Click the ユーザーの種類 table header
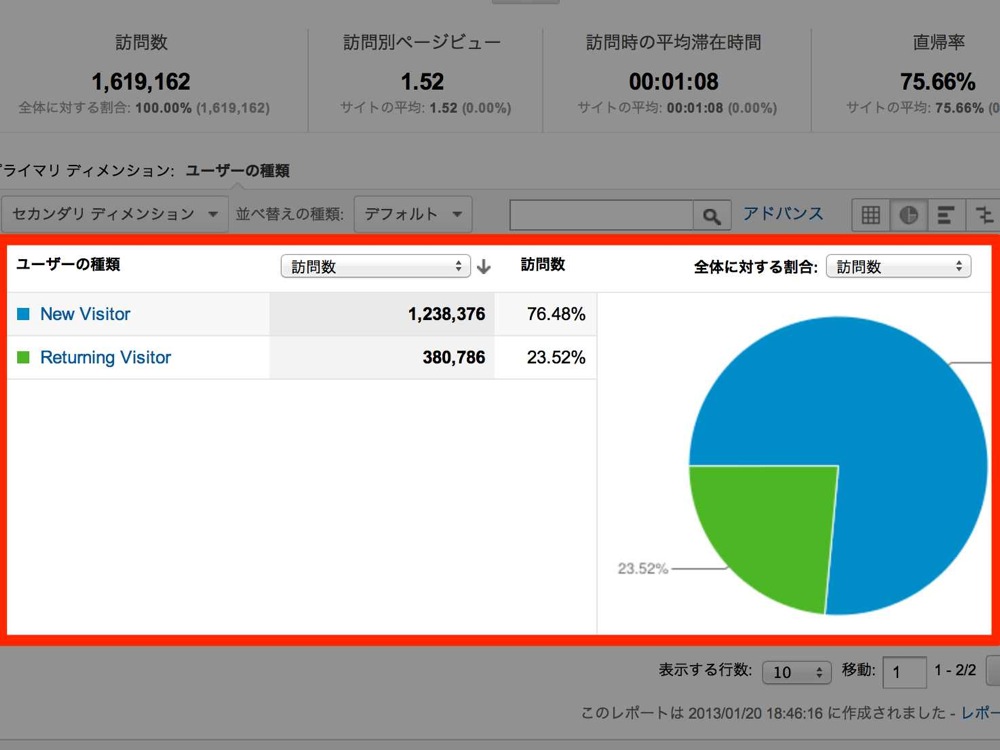The width and height of the screenshot is (1000, 750). click(68, 265)
